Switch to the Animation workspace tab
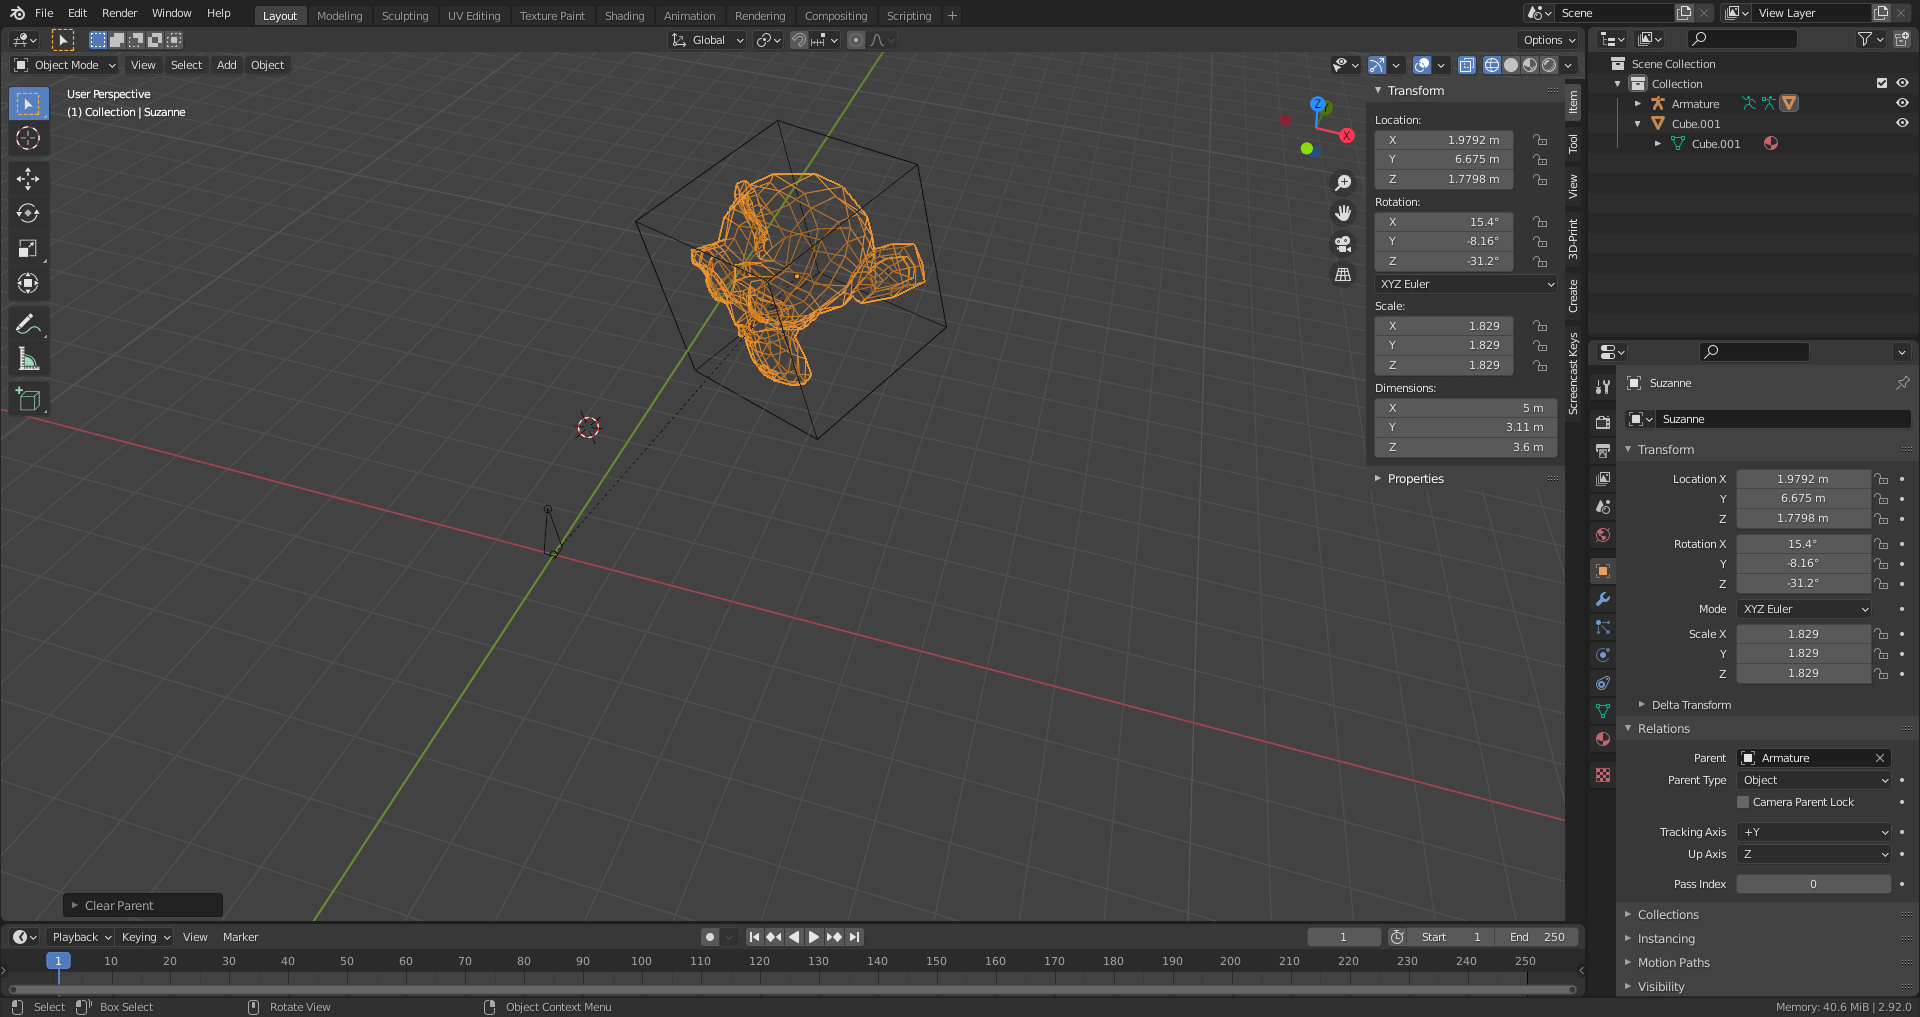This screenshot has height=1017, width=1920. tap(689, 16)
